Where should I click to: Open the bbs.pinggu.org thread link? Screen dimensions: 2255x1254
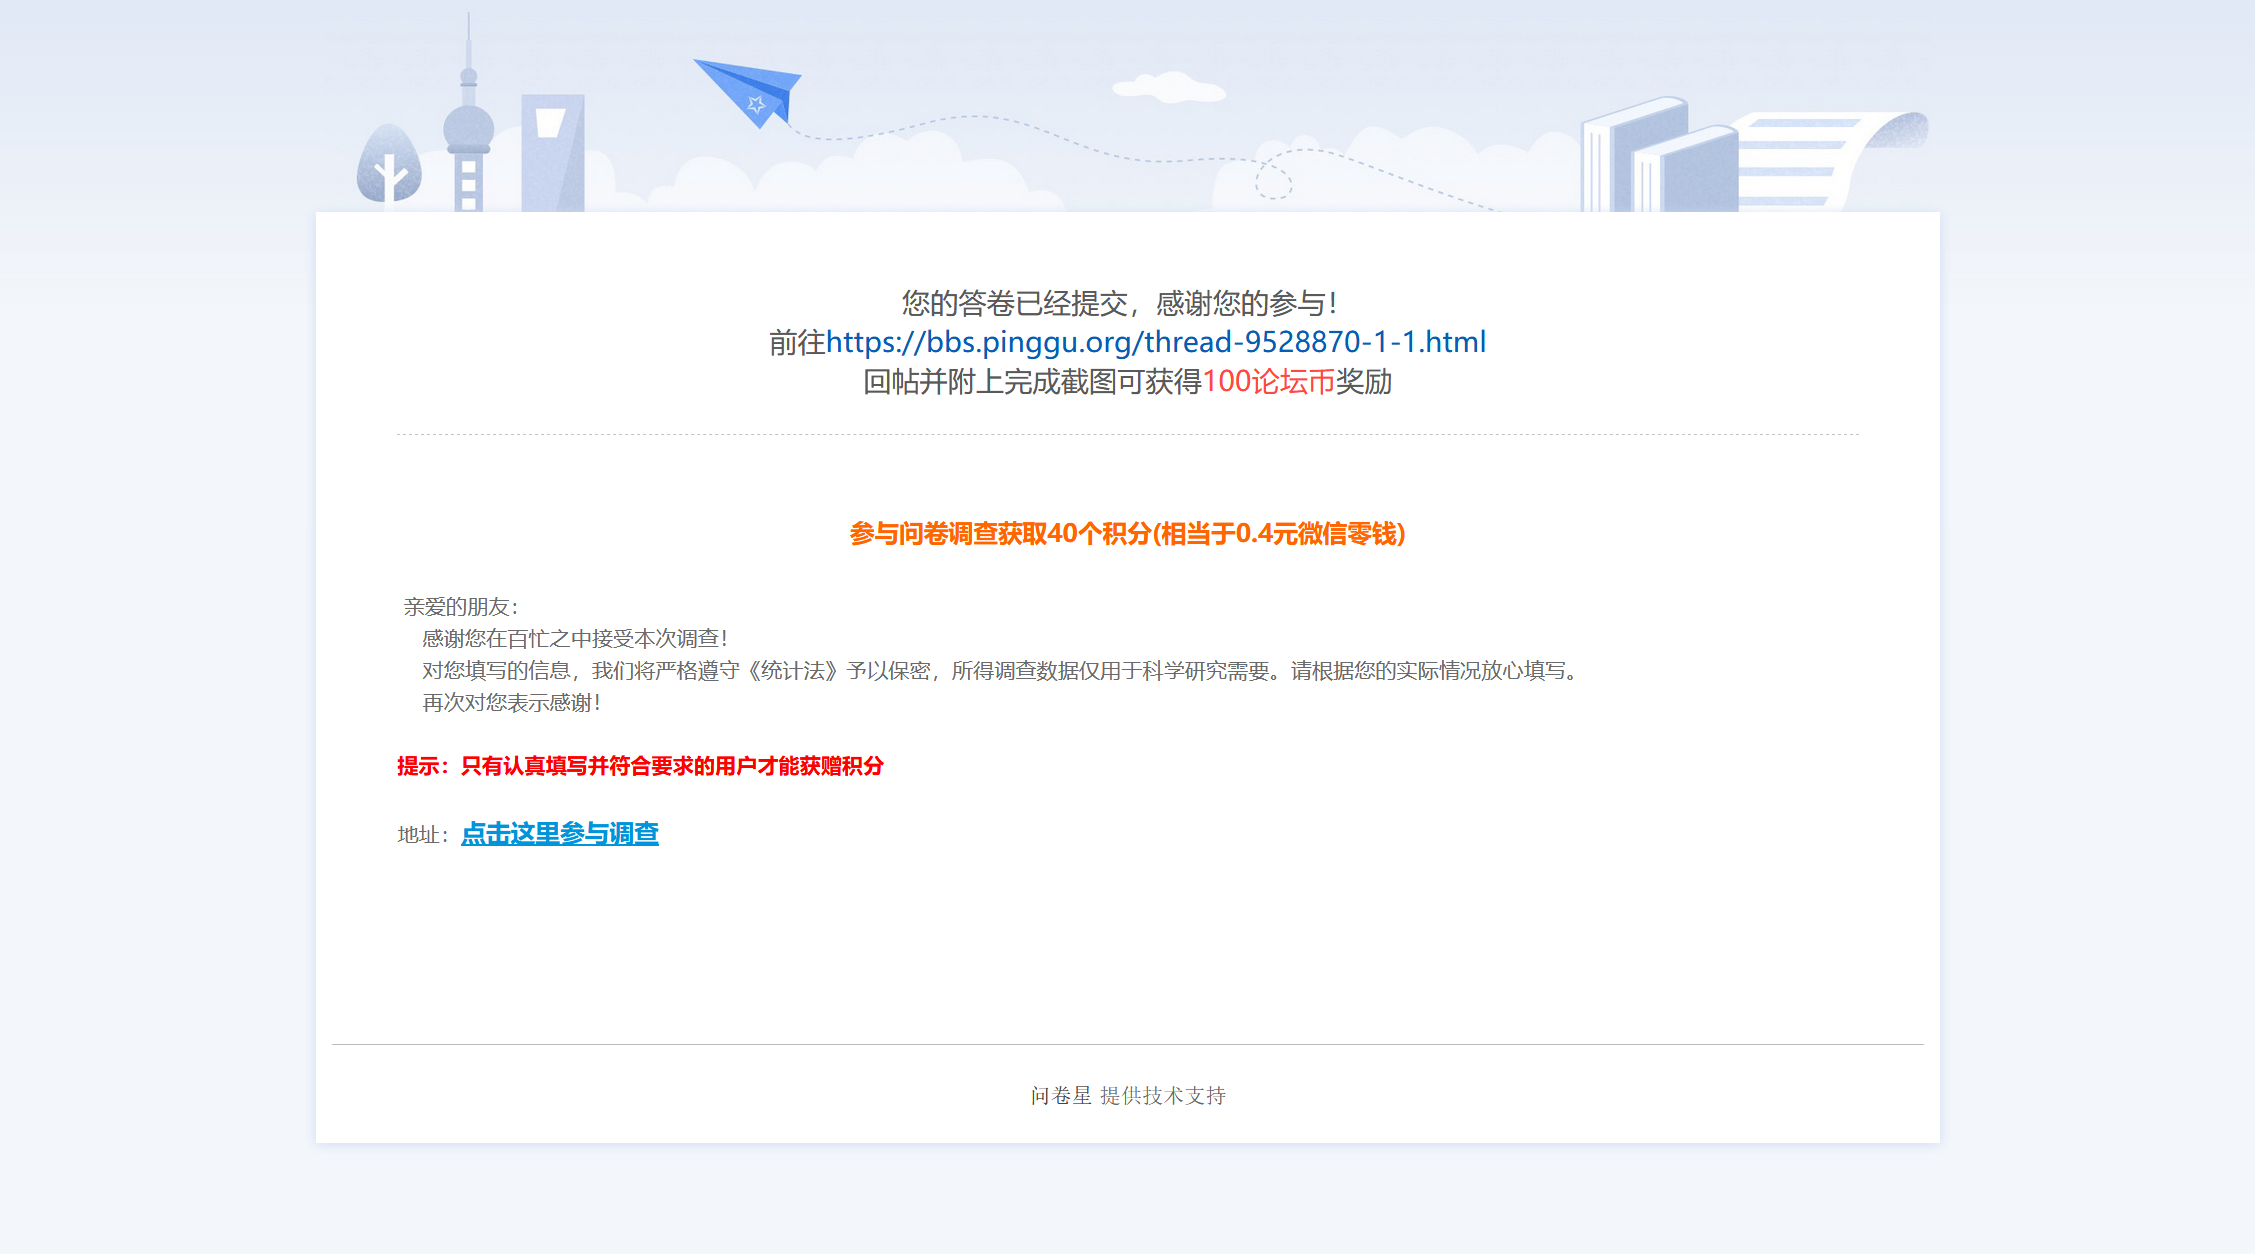pos(1155,342)
